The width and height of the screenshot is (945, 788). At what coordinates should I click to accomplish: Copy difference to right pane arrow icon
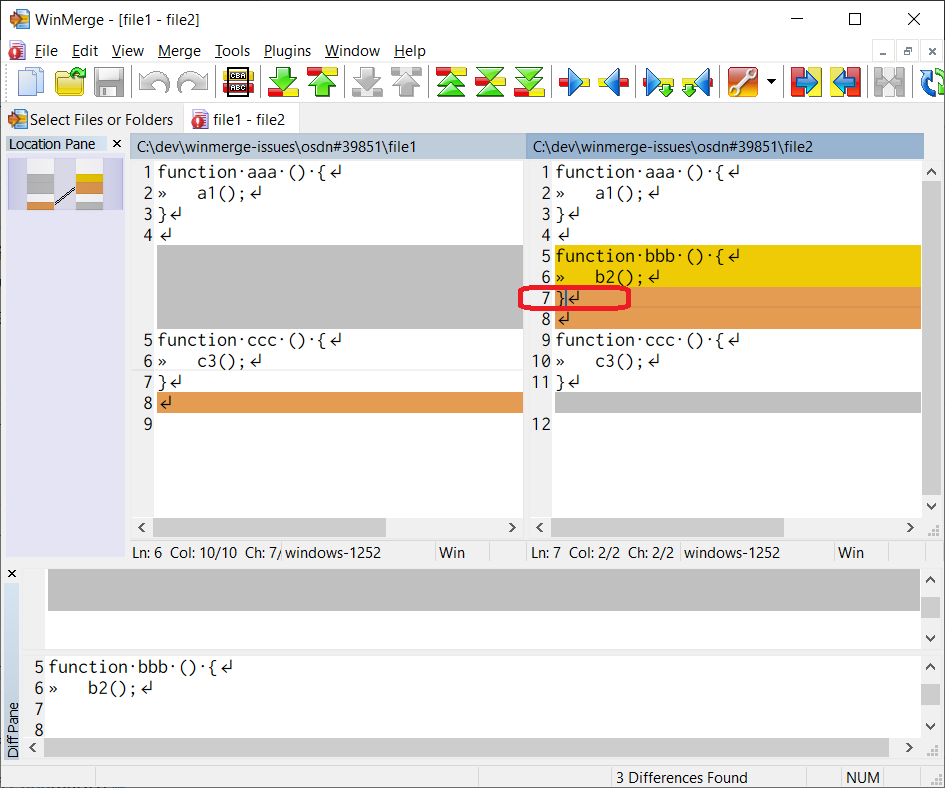(573, 83)
